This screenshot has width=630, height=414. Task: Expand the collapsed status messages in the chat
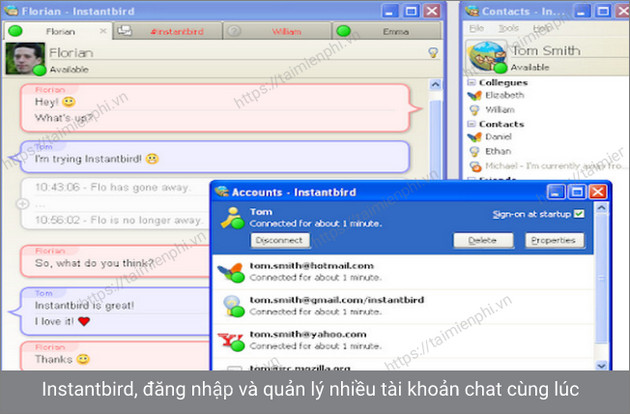click(x=23, y=203)
